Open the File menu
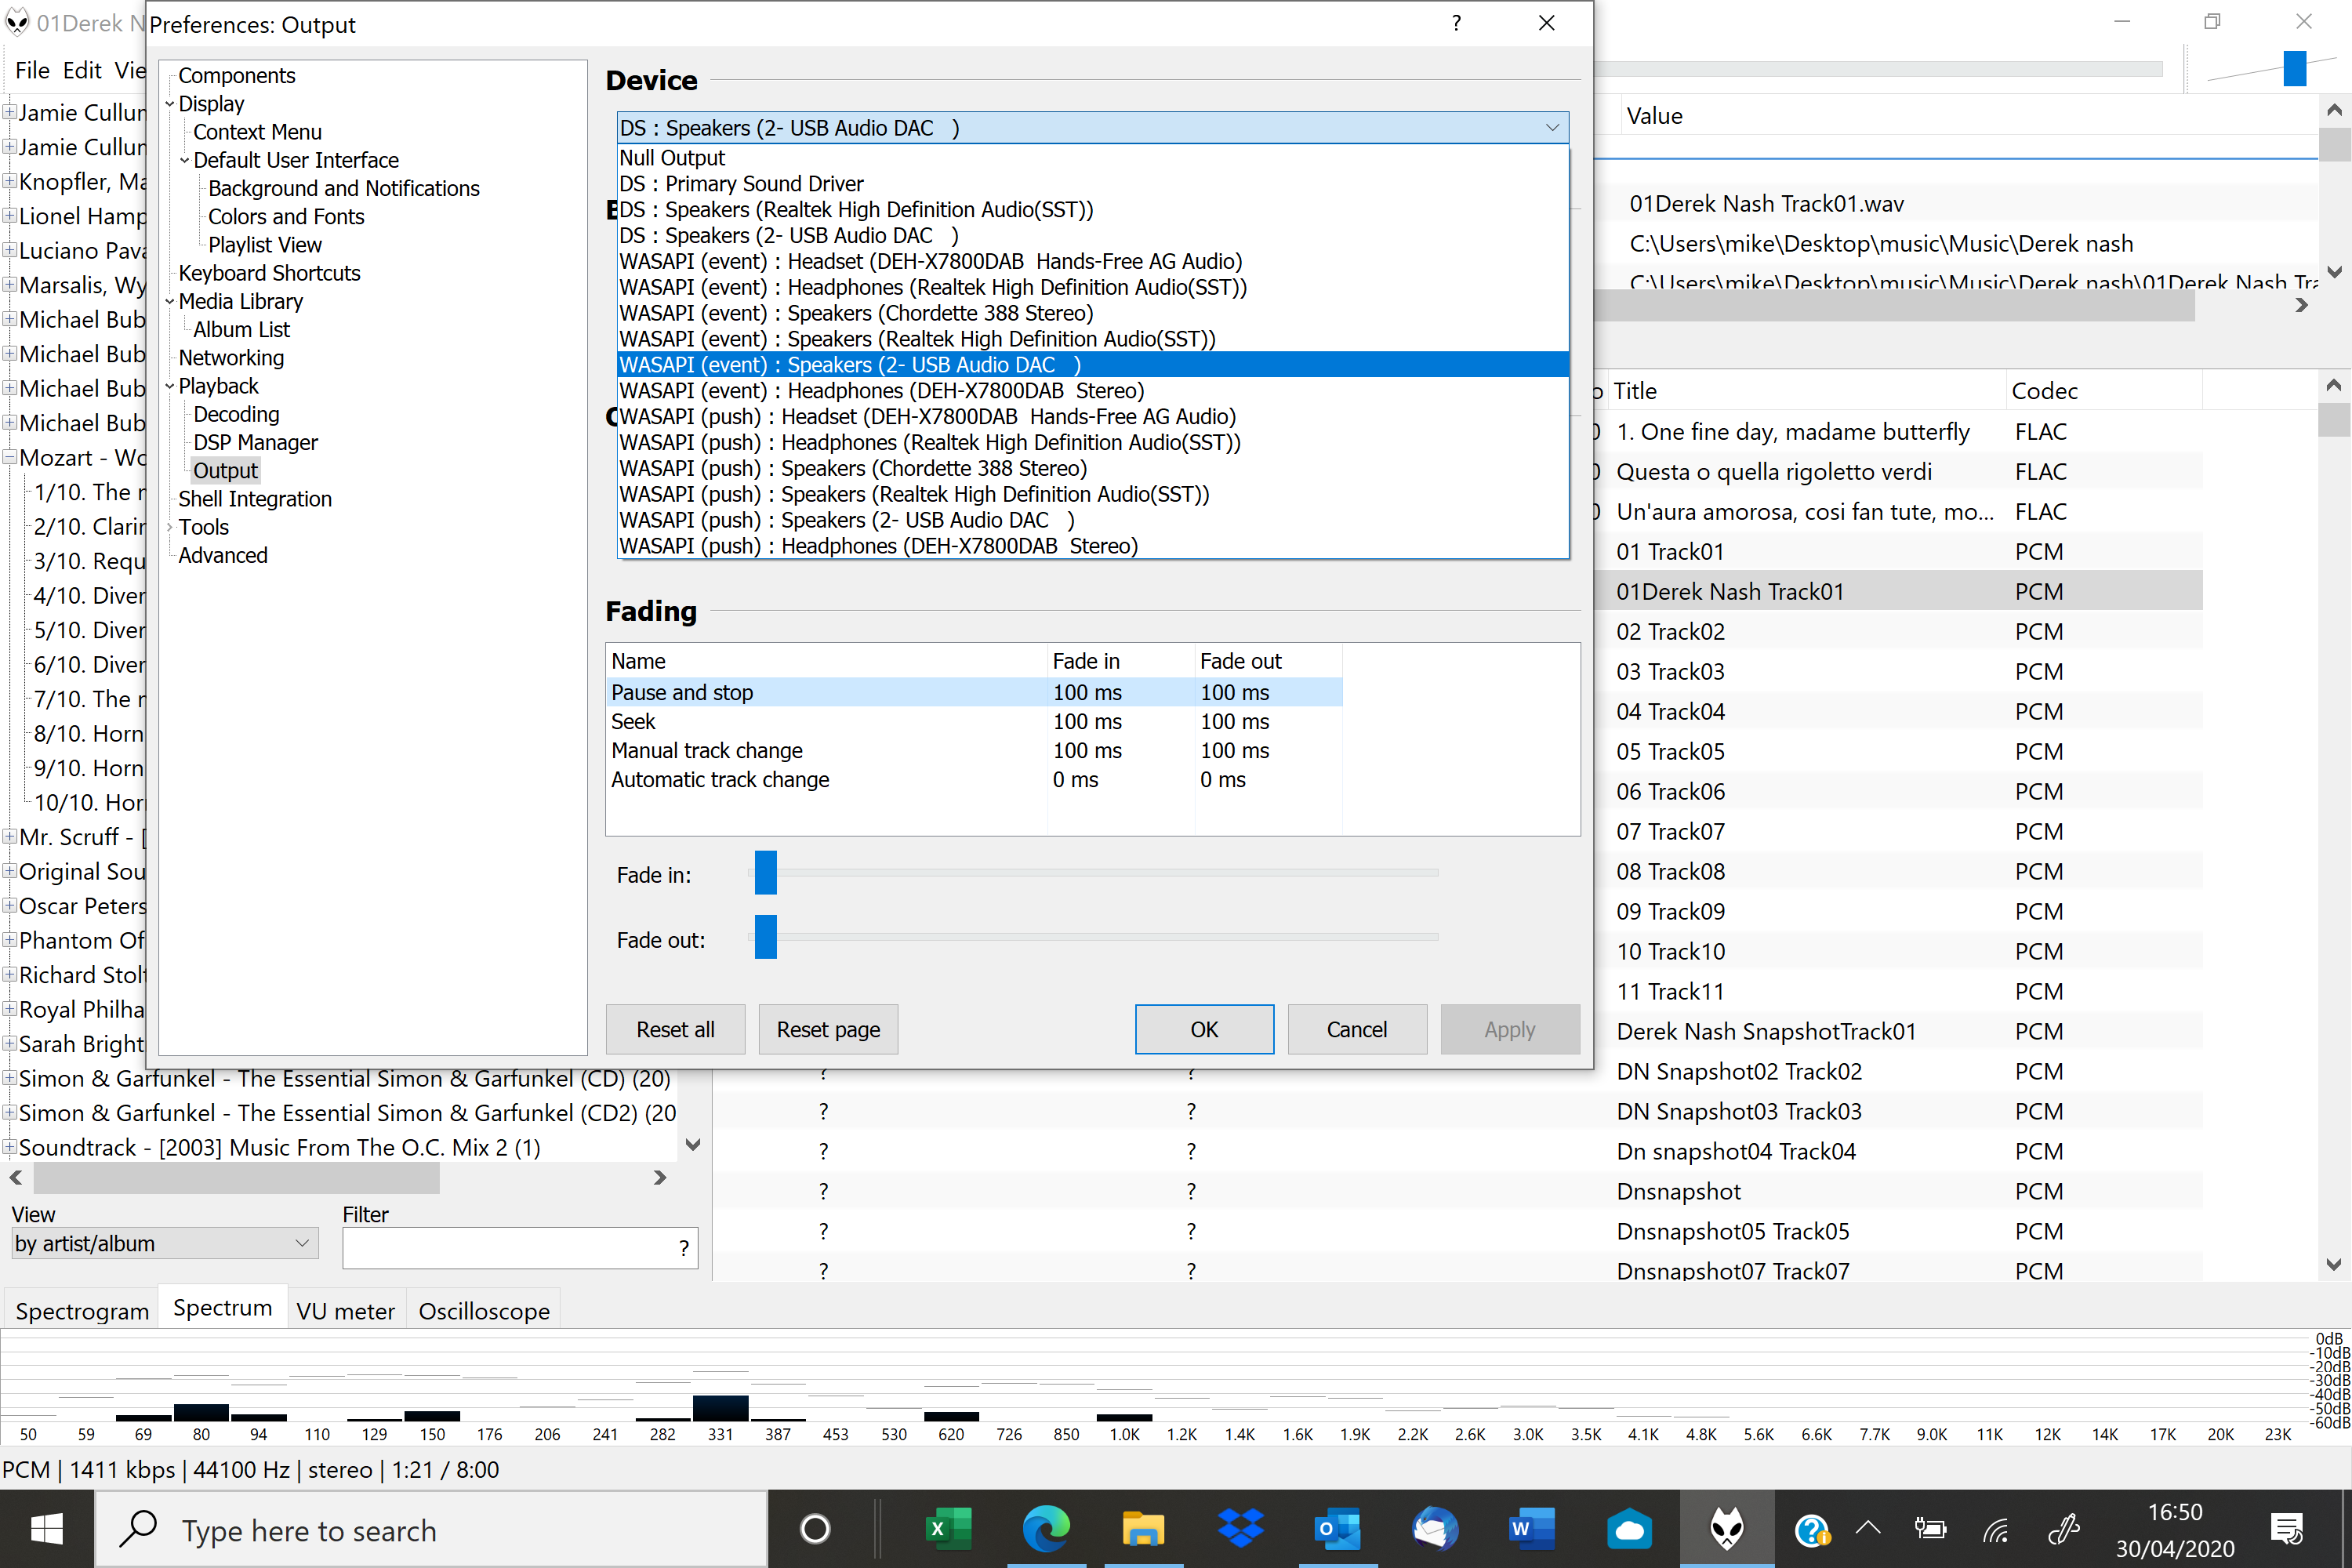 coord(32,70)
